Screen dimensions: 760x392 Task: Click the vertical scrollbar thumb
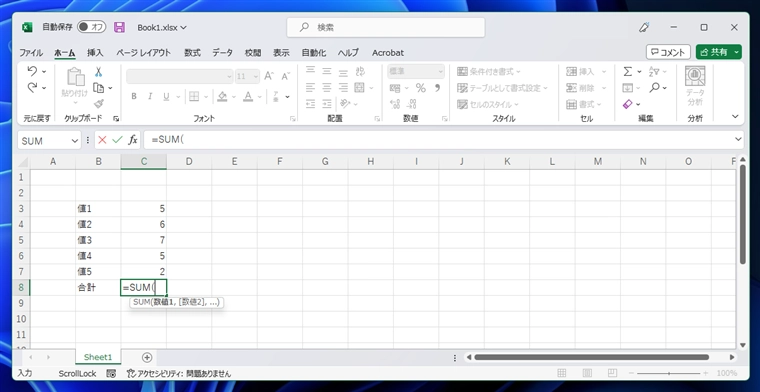coord(743,214)
